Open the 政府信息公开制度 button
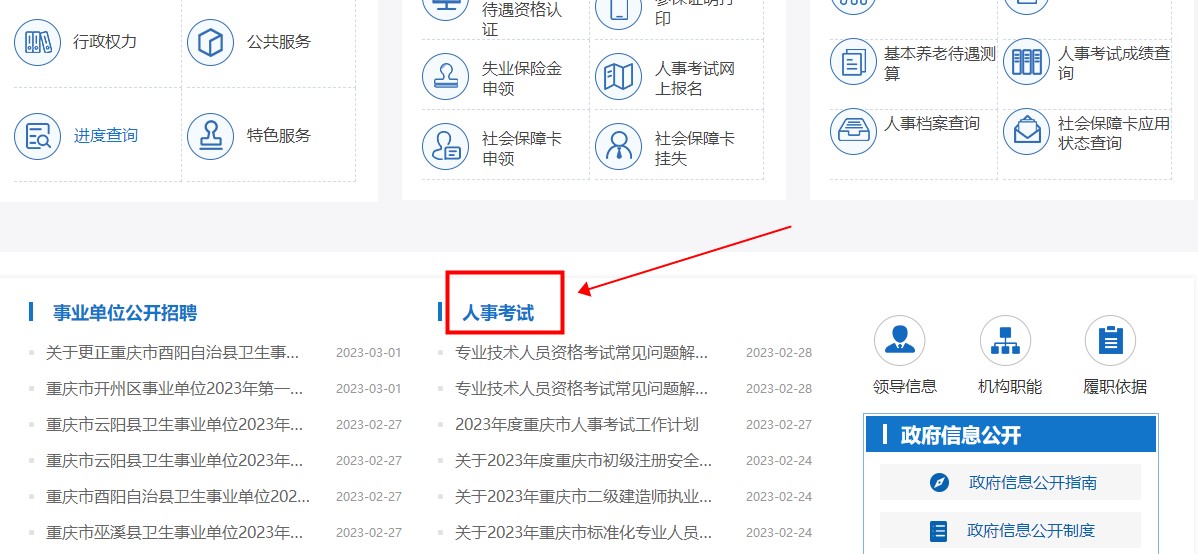1198x554 pixels. pos(1010,530)
